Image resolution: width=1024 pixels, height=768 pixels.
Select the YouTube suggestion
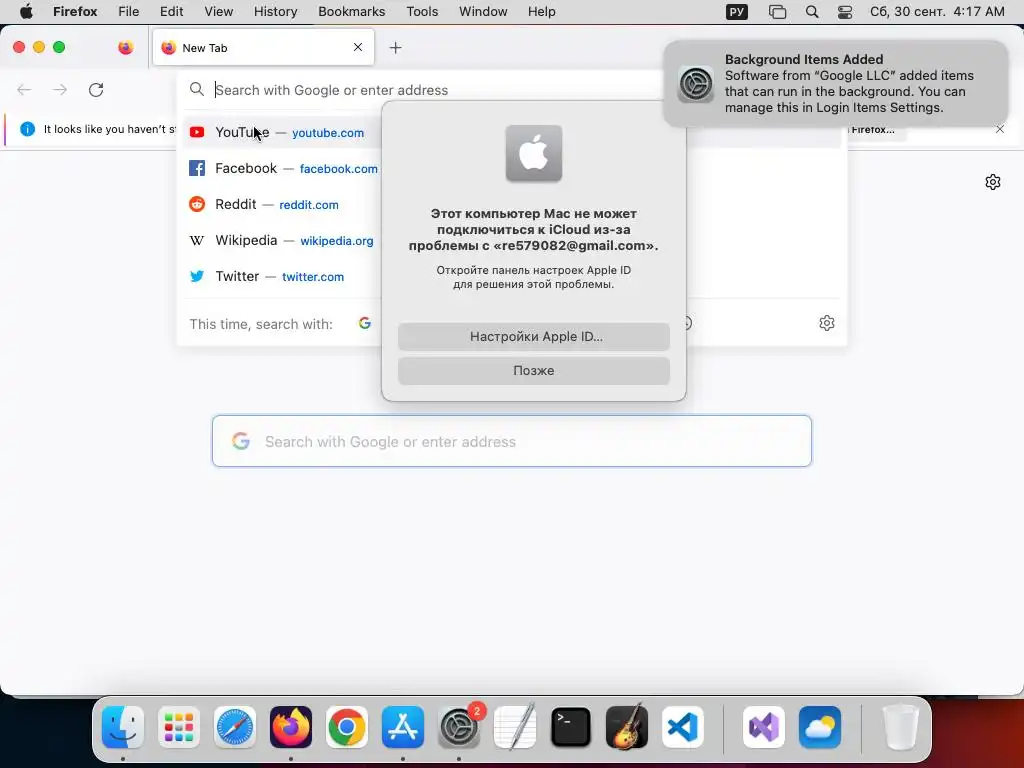(x=282, y=133)
